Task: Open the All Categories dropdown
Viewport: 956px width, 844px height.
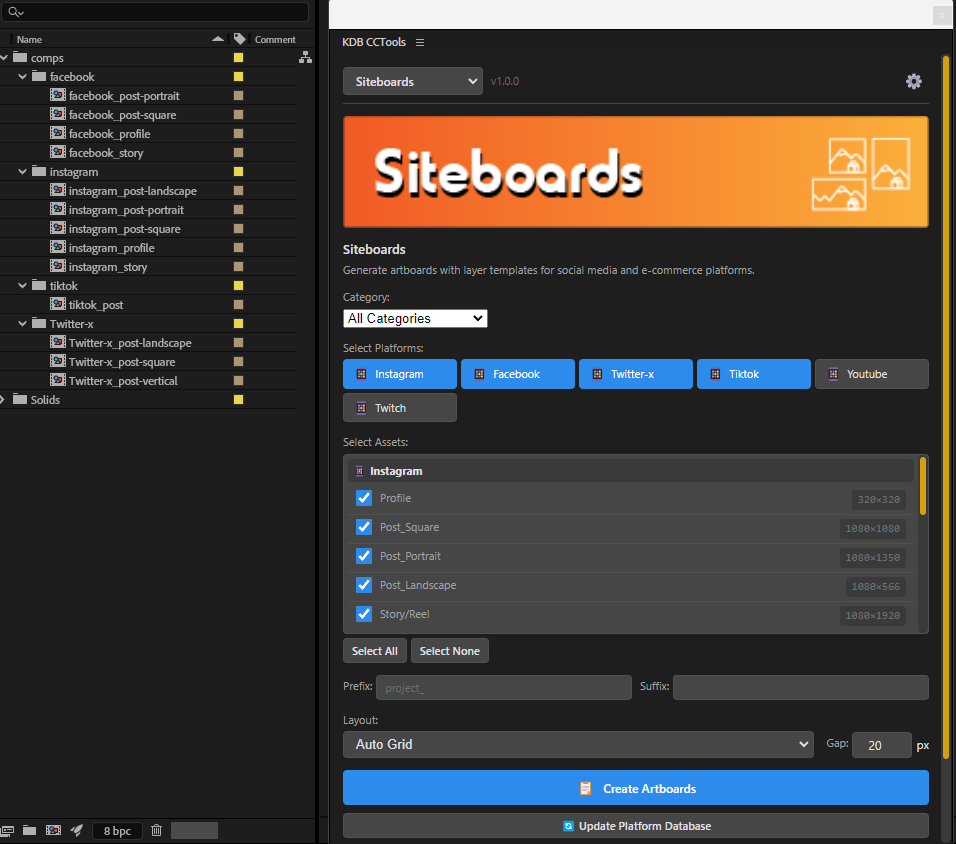Action: click(415, 318)
